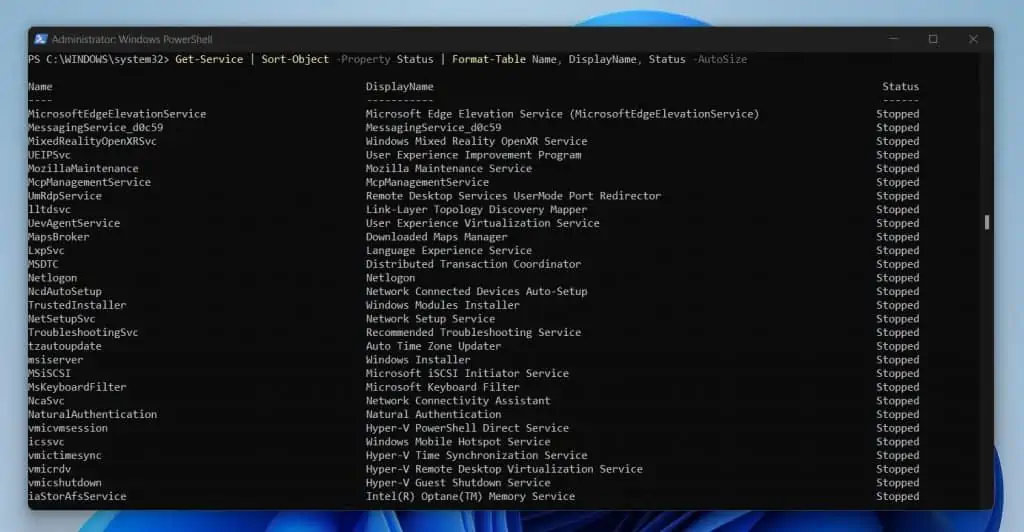Click the MsKeyboardFilter service name

[77, 388]
